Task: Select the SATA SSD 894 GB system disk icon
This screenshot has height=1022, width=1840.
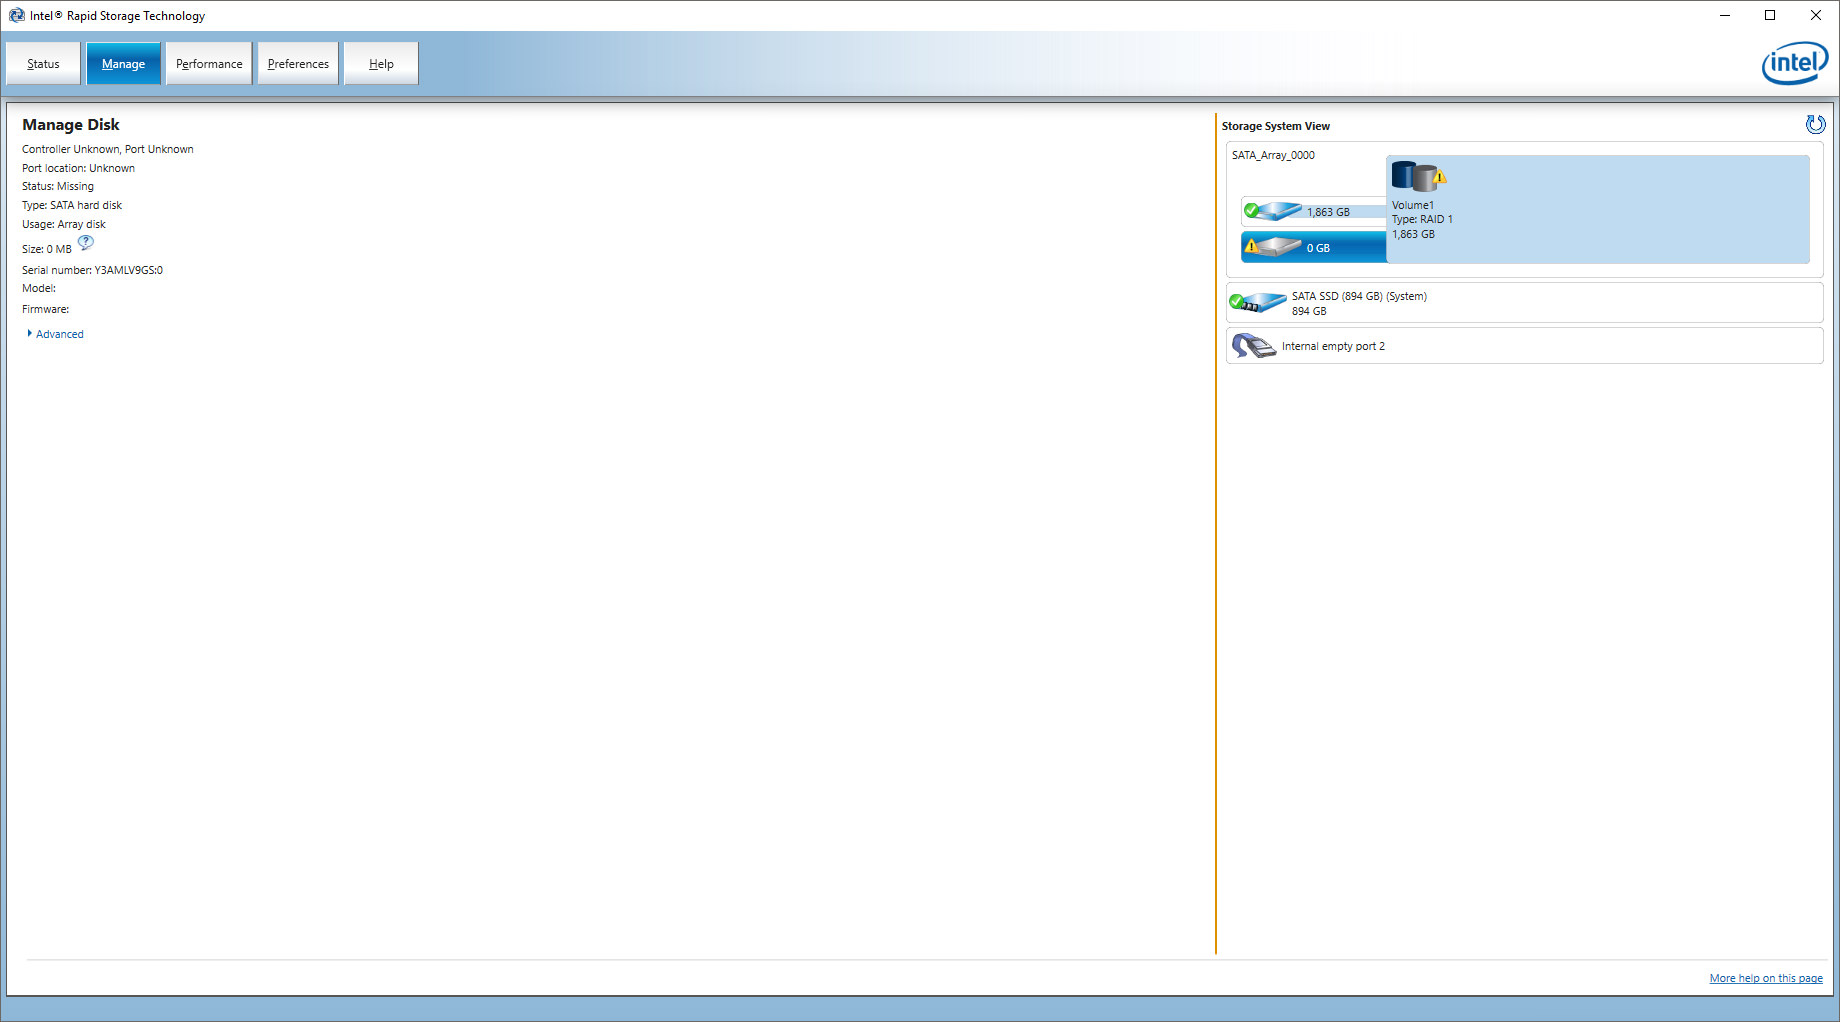Action: [x=1257, y=302]
